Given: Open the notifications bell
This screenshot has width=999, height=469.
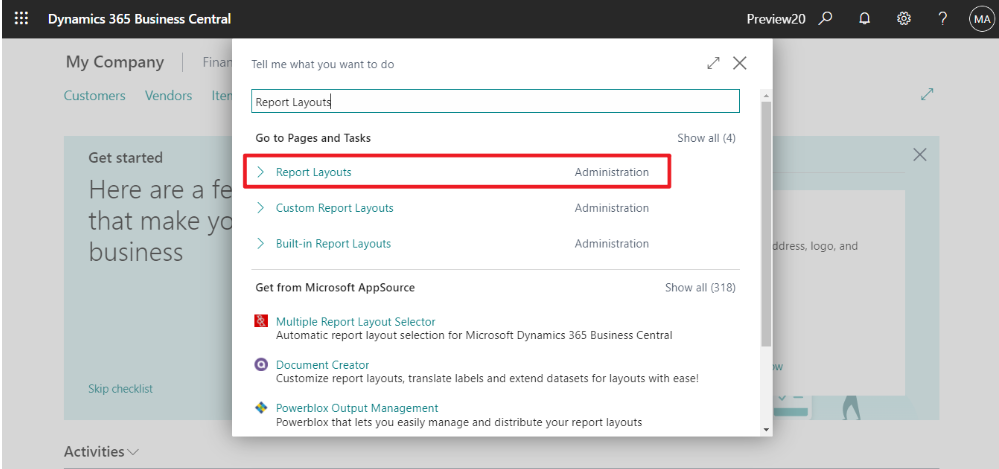Looking at the screenshot, I should click(865, 18).
